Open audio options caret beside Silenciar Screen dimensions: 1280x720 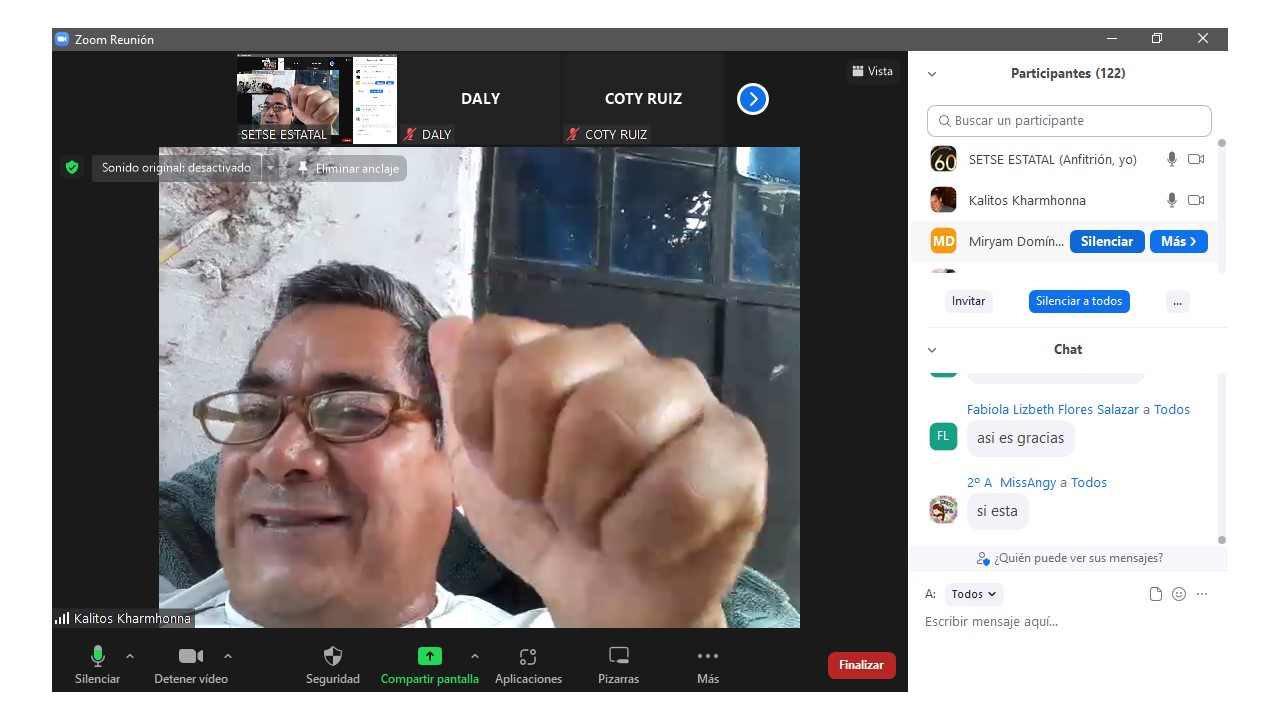(130, 656)
